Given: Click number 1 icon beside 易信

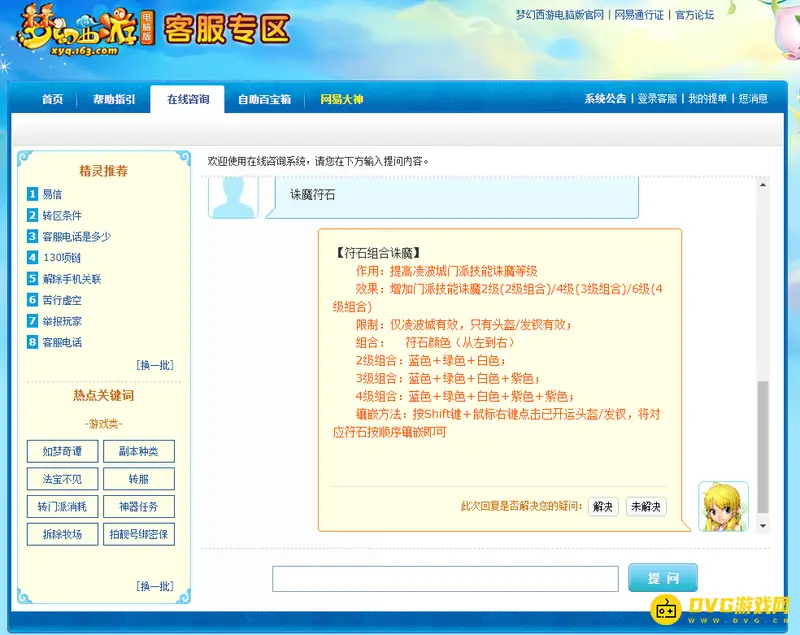Looking at the screenshot, I should tap(32, 194).
